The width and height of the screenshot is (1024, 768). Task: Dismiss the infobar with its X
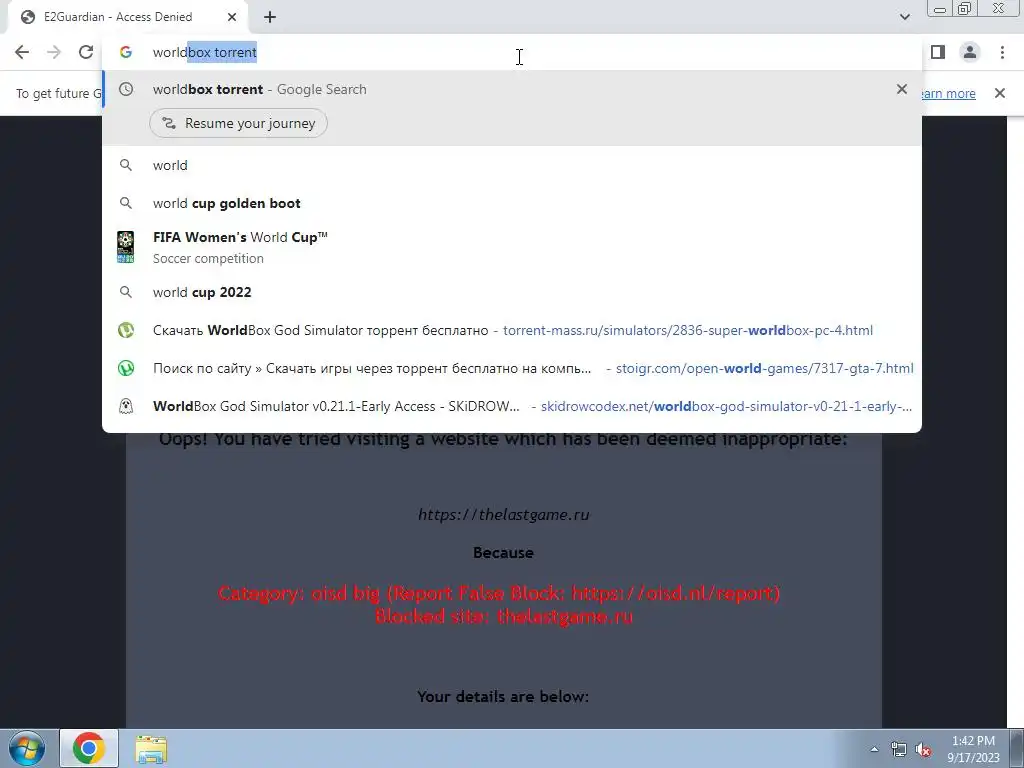[1000, 93]
